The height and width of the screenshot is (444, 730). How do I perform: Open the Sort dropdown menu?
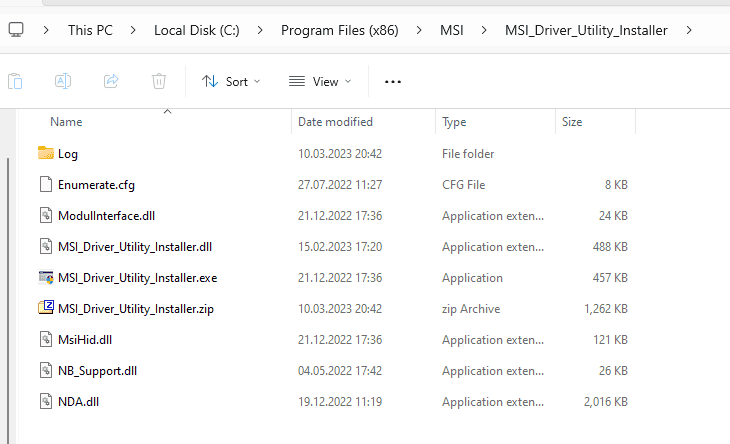[231, 82]
